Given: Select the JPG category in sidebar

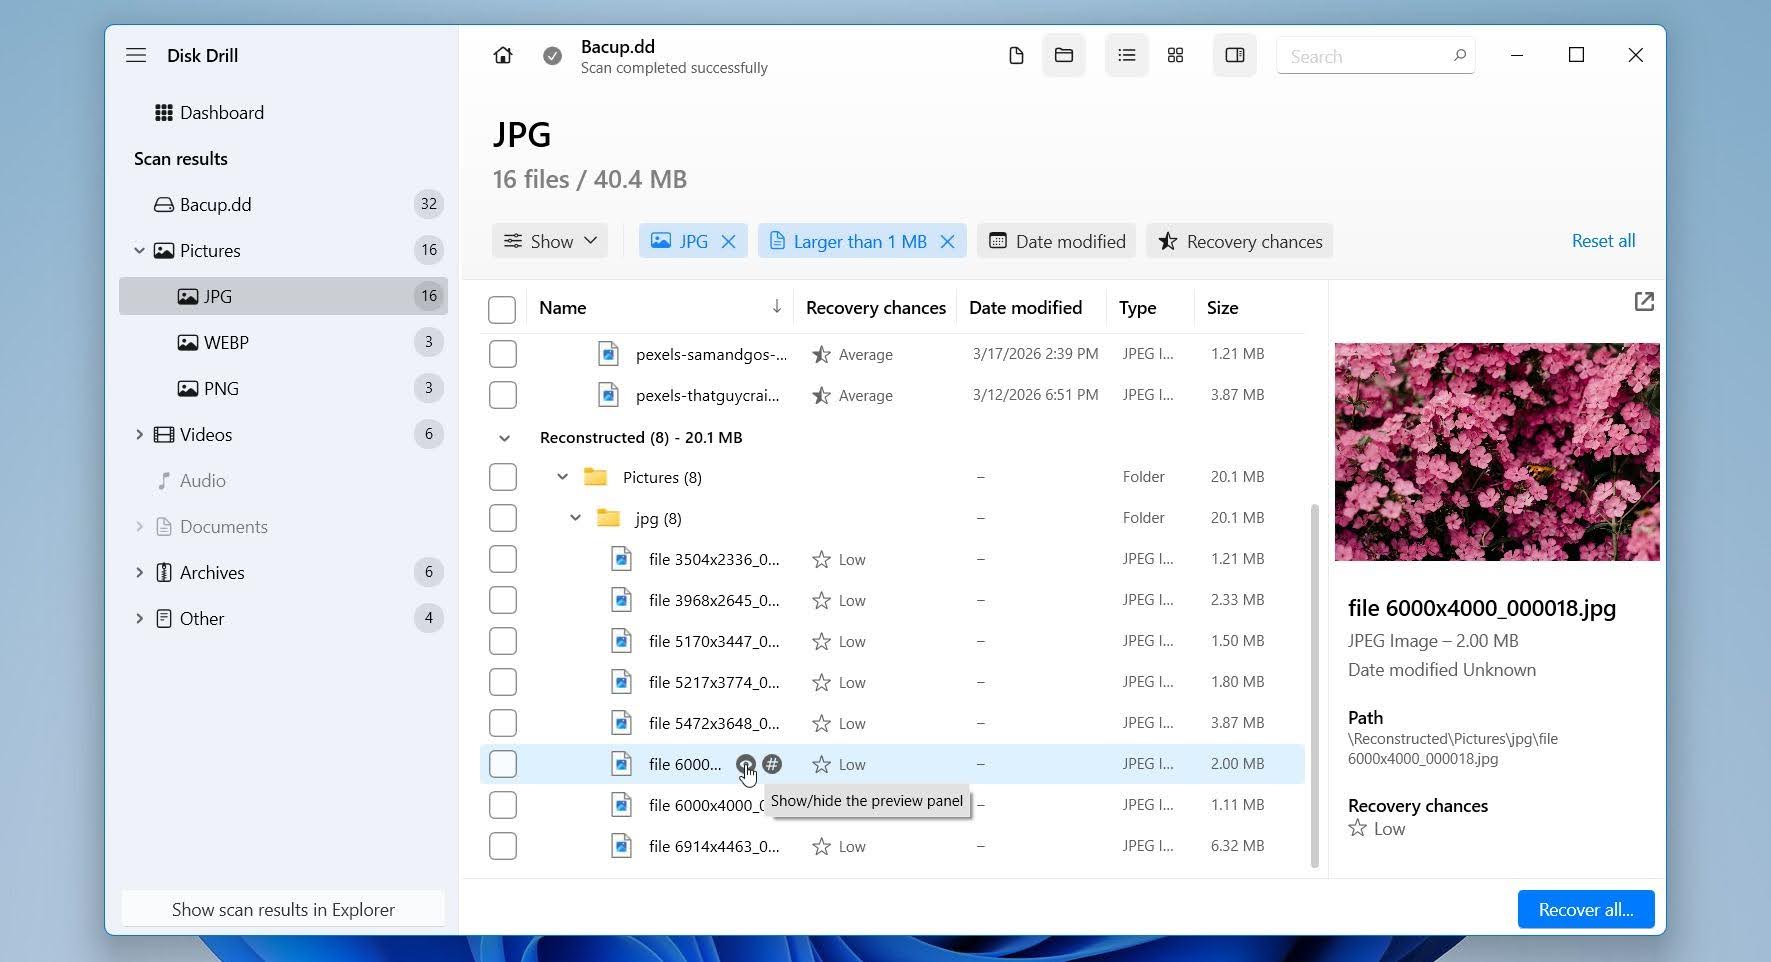Looking at the screenshot, I should pos(283,296).
